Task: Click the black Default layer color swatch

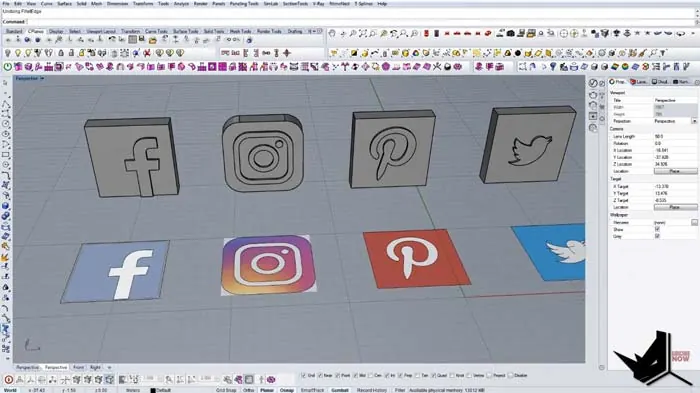Action: tap(153, 390)
